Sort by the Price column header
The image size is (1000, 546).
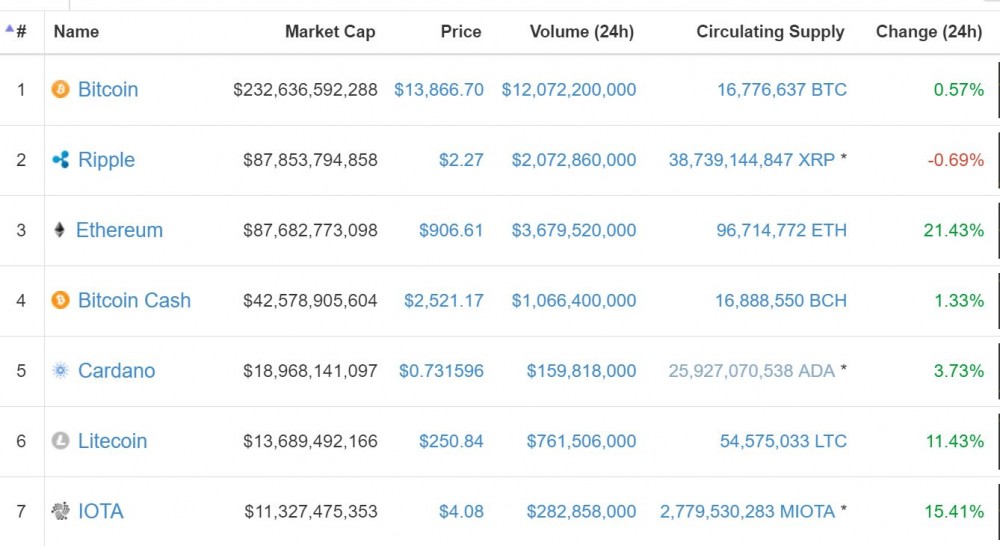coord(460,31)
